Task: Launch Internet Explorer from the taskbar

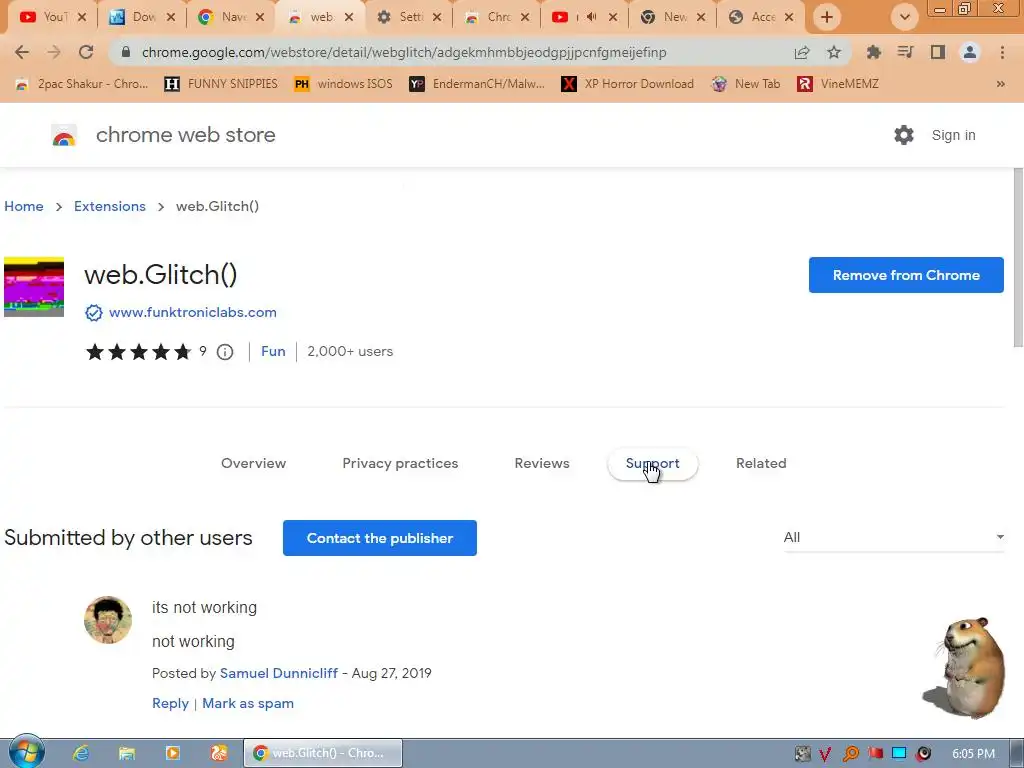Action: (80, 753)
